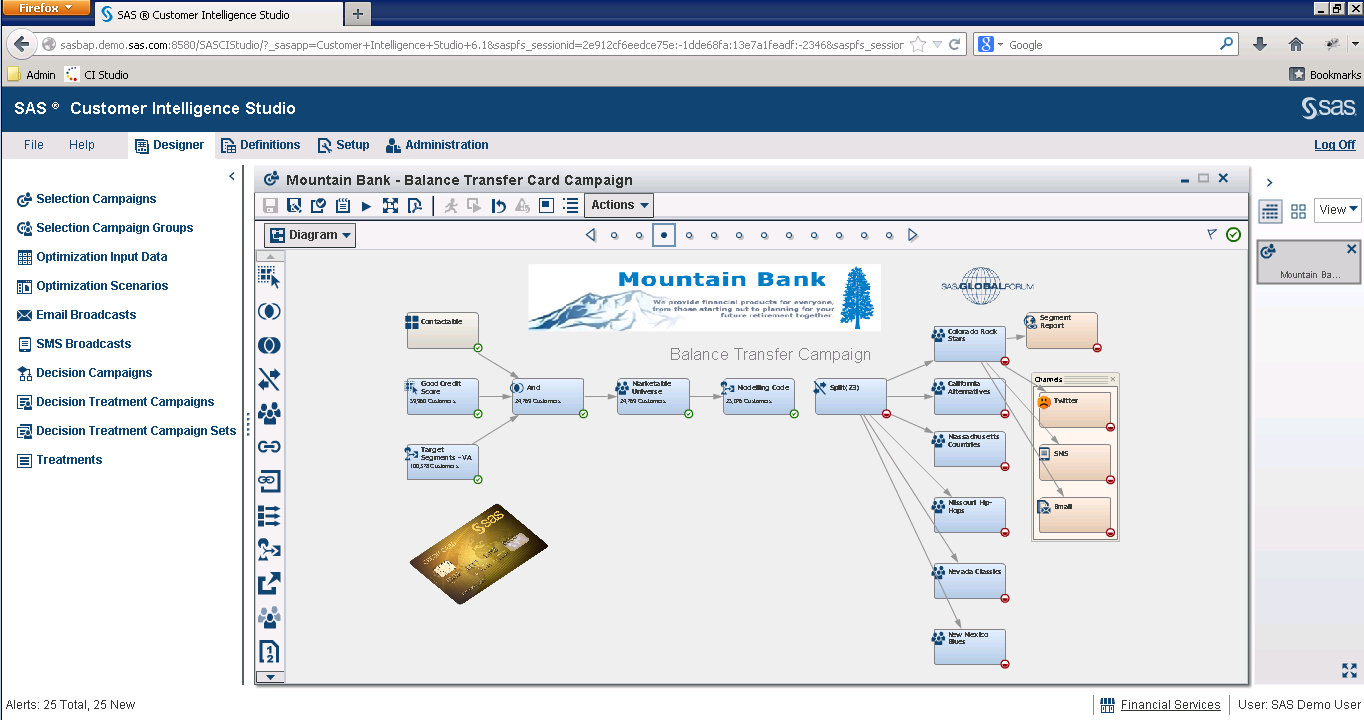Select the people segment tool in palette
1364x720 pixels.
coord(269,413)
